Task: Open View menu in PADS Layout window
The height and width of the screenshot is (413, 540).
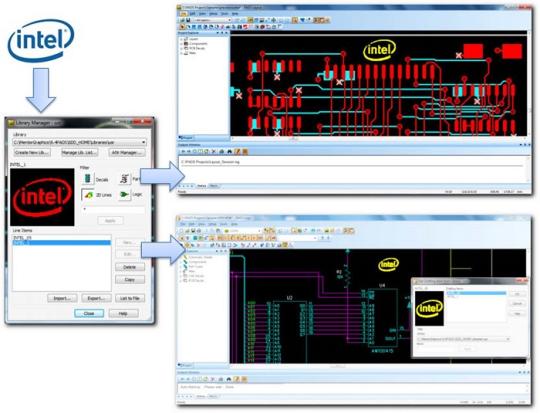Action: click(202, 14)
